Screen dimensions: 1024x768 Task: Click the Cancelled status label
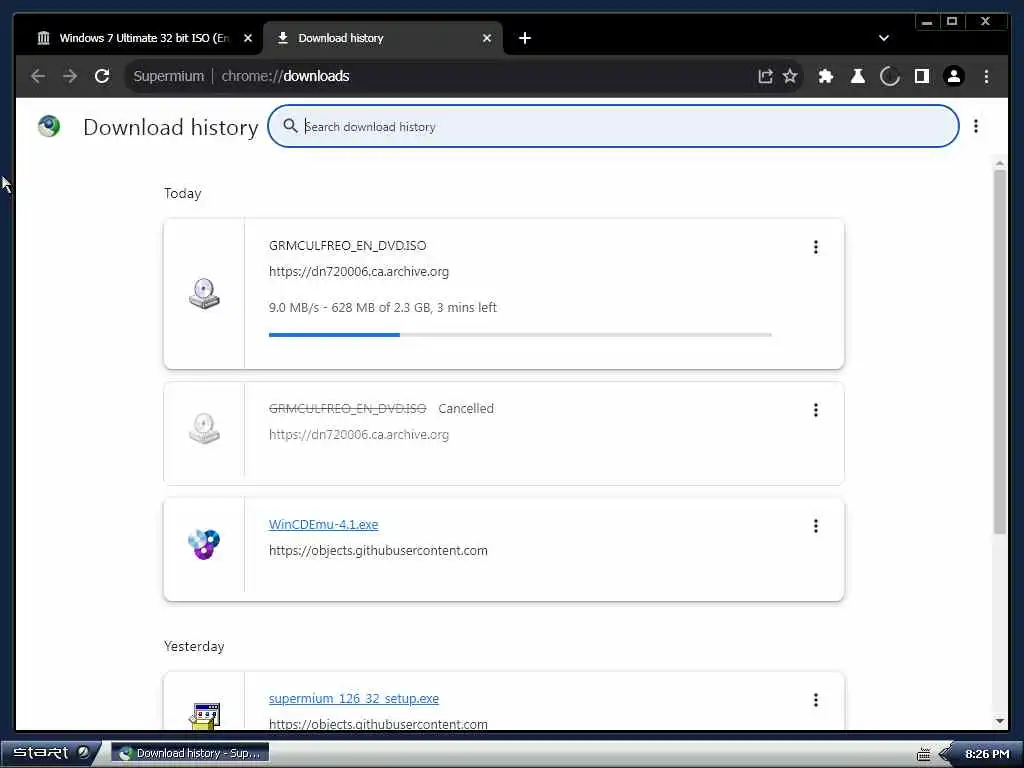point(466,408)
